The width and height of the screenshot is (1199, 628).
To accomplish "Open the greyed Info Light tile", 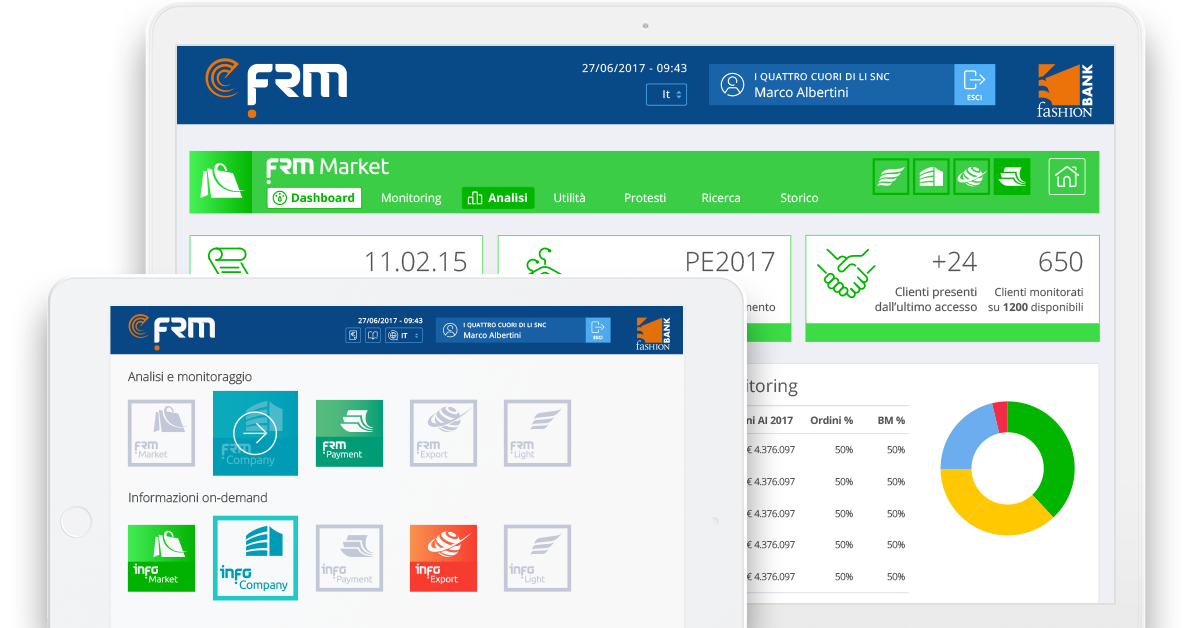I will pyautogui.click(x=538, y=558).
